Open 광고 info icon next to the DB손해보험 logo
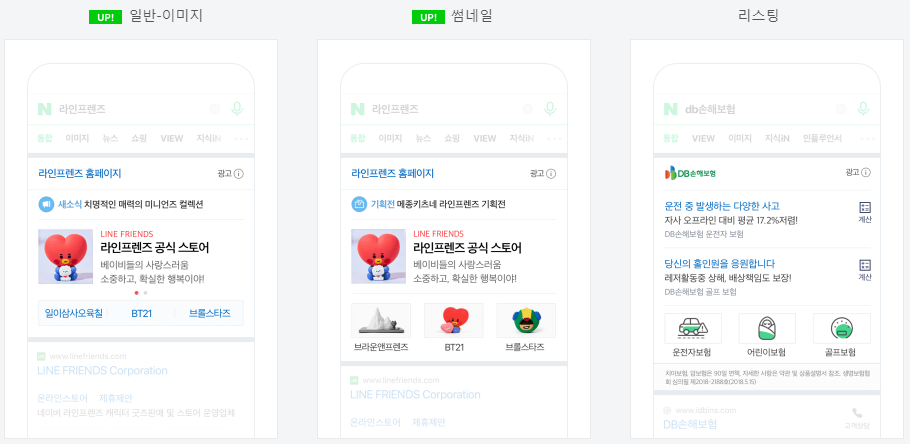 click(x=866, y=172)
